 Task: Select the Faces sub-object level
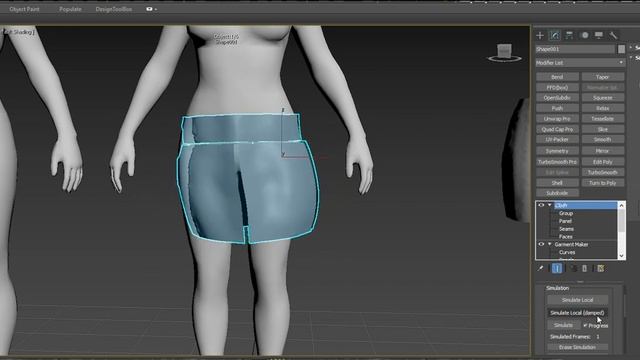click(x=566, y=236)
